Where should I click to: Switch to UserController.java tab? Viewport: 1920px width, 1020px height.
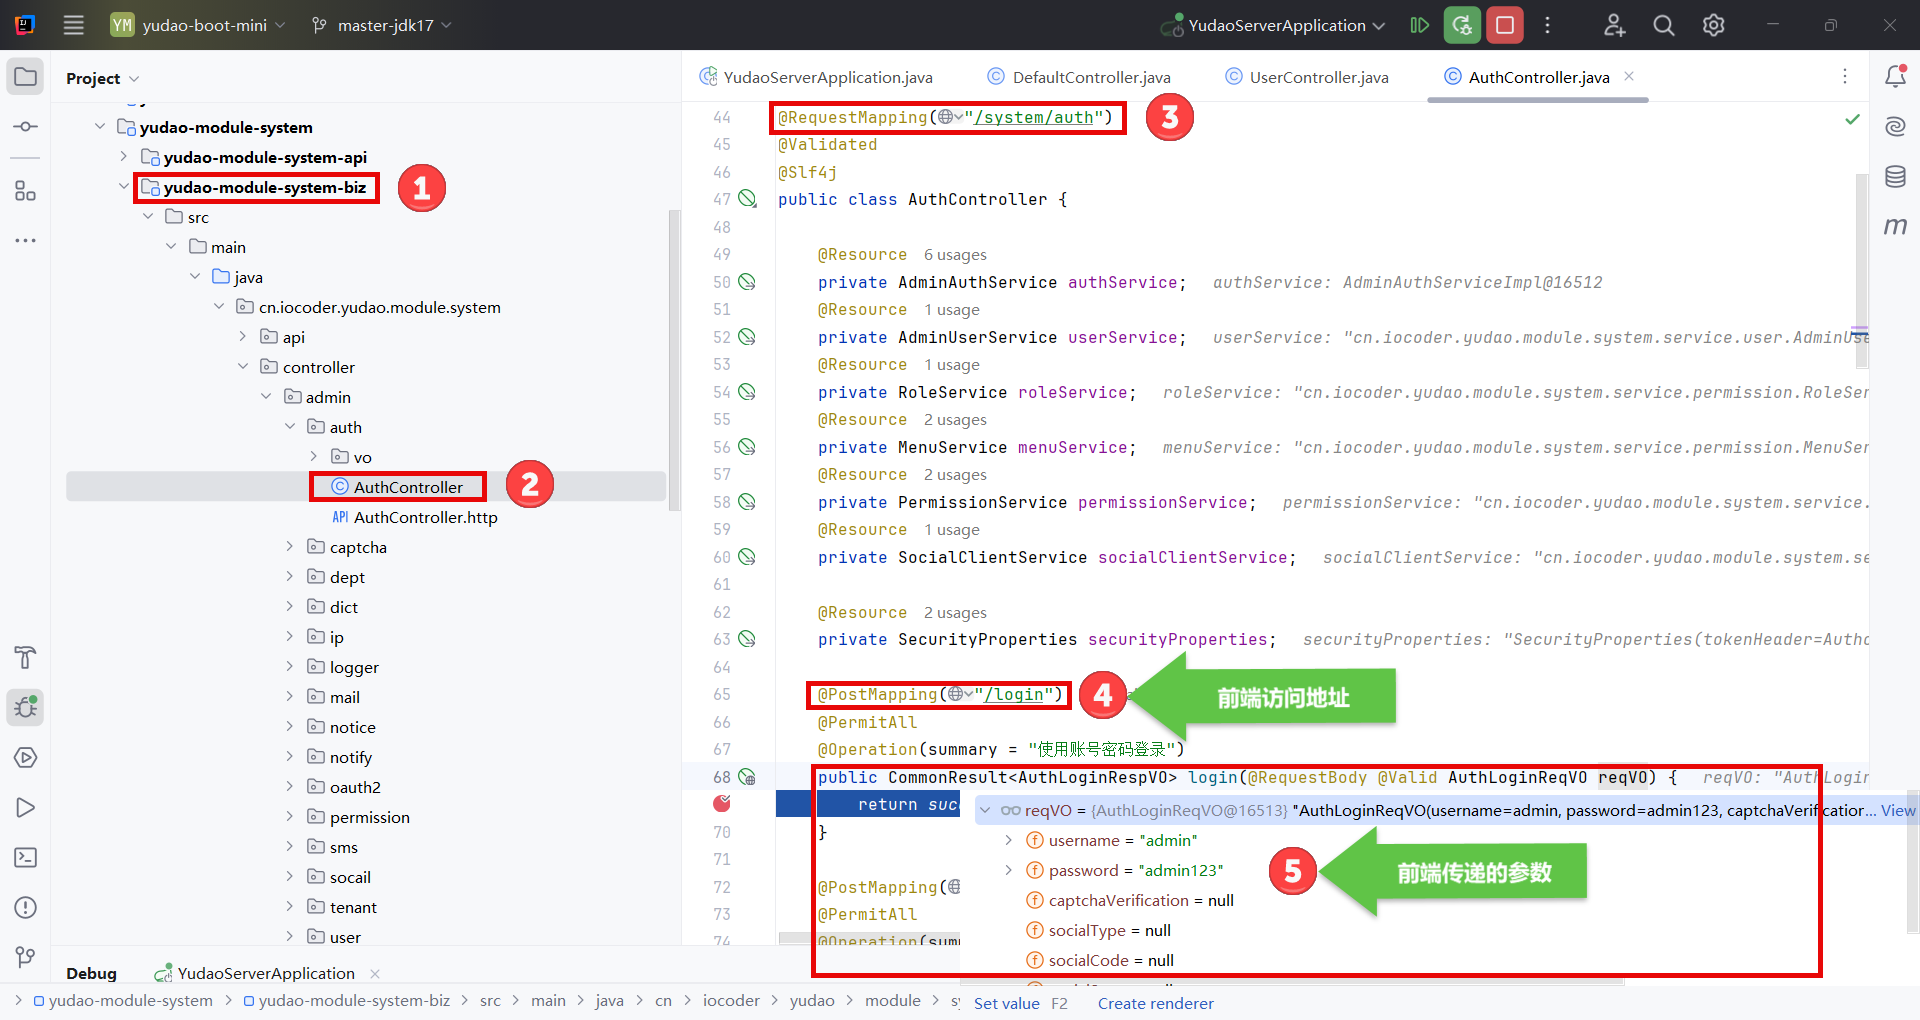click(1307, 77)
